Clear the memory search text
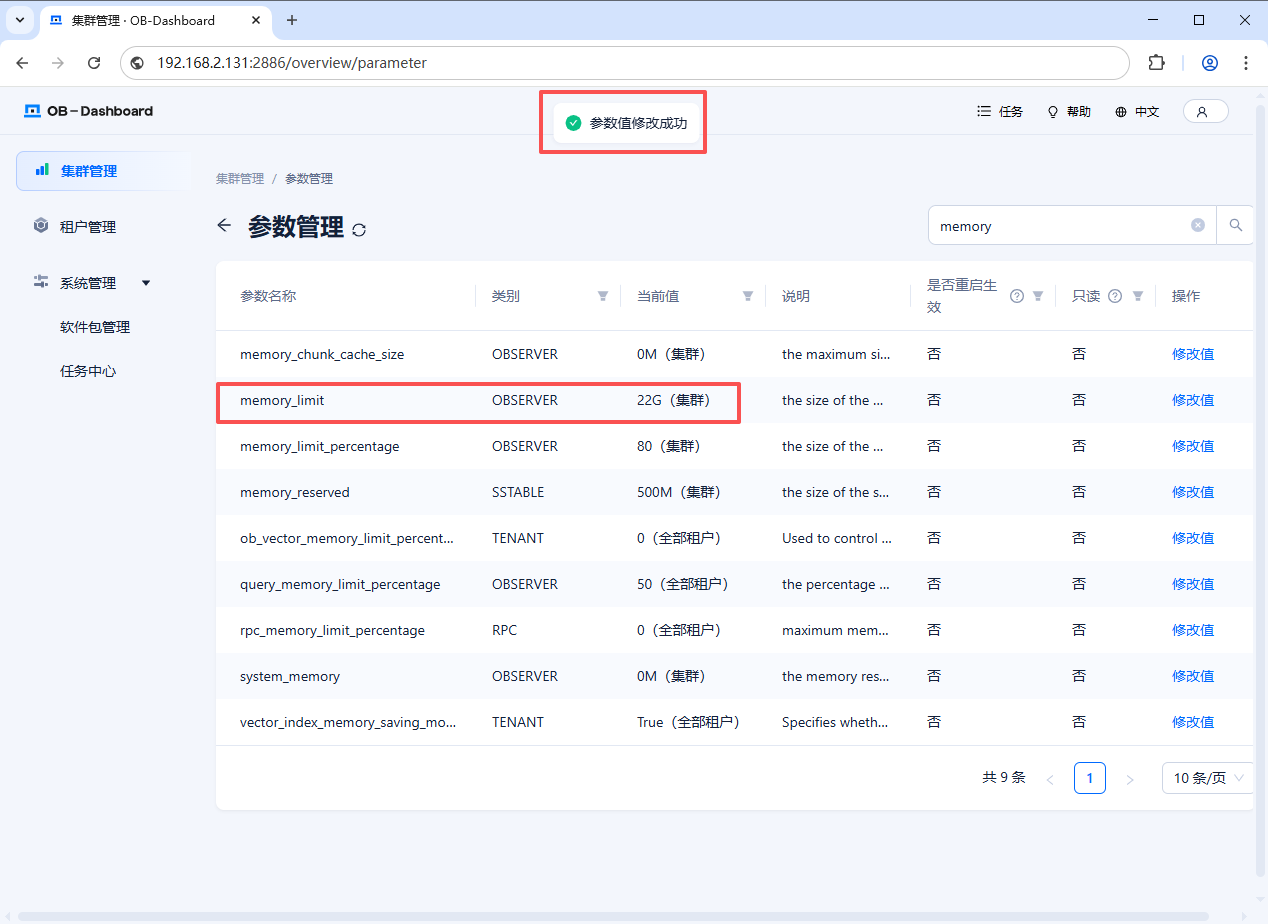1268x924 pixels. tap(1197, 226)
